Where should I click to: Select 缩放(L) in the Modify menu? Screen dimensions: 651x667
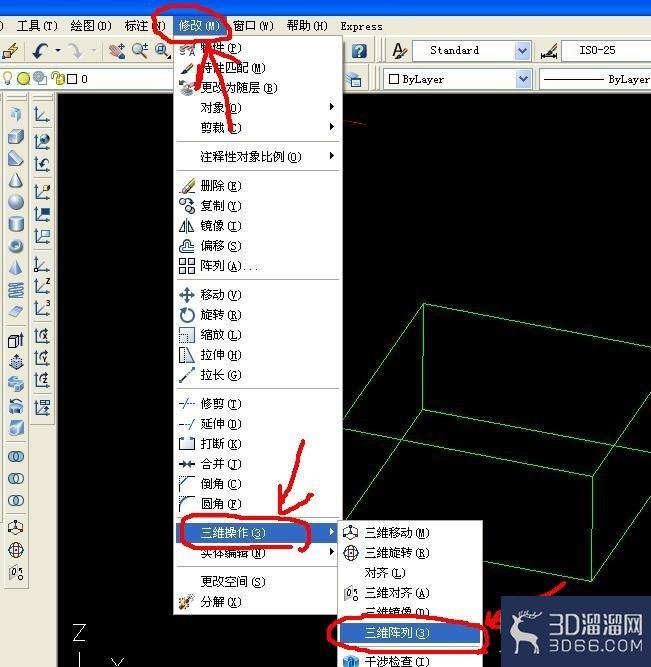click(x=259, y=335)
